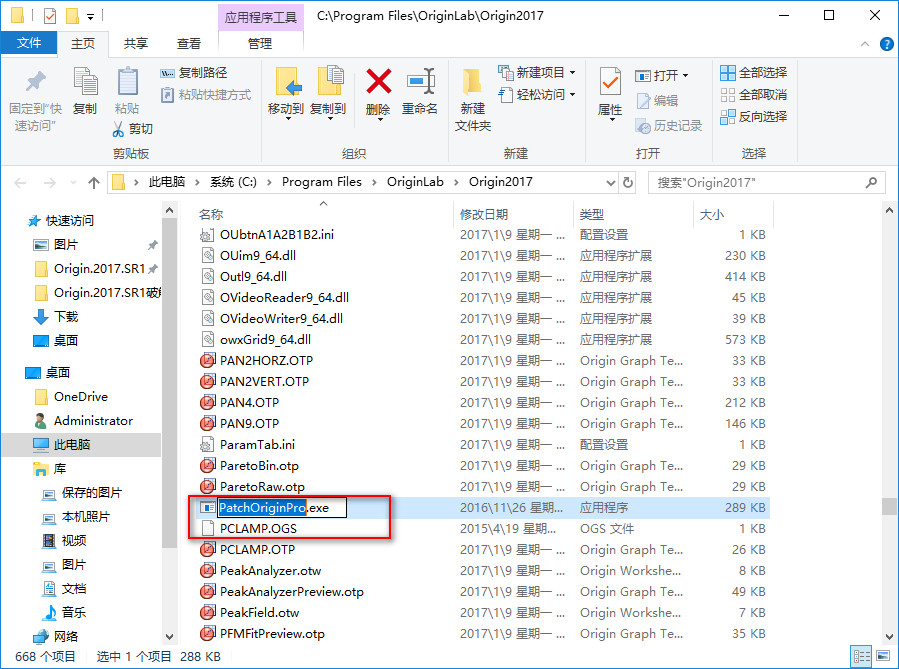Image resolution: width=899 pixels, height=669 pixels.
Task: Open the File (文件) menu tab
Action: (29, 43)
